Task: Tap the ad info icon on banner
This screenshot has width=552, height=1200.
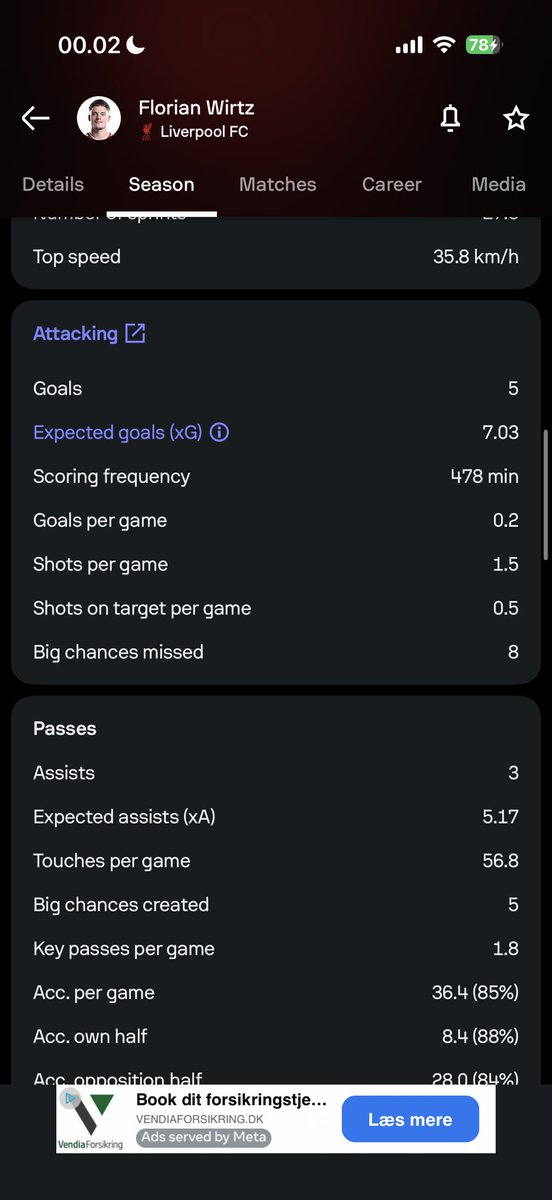Action: point(70,1098)
